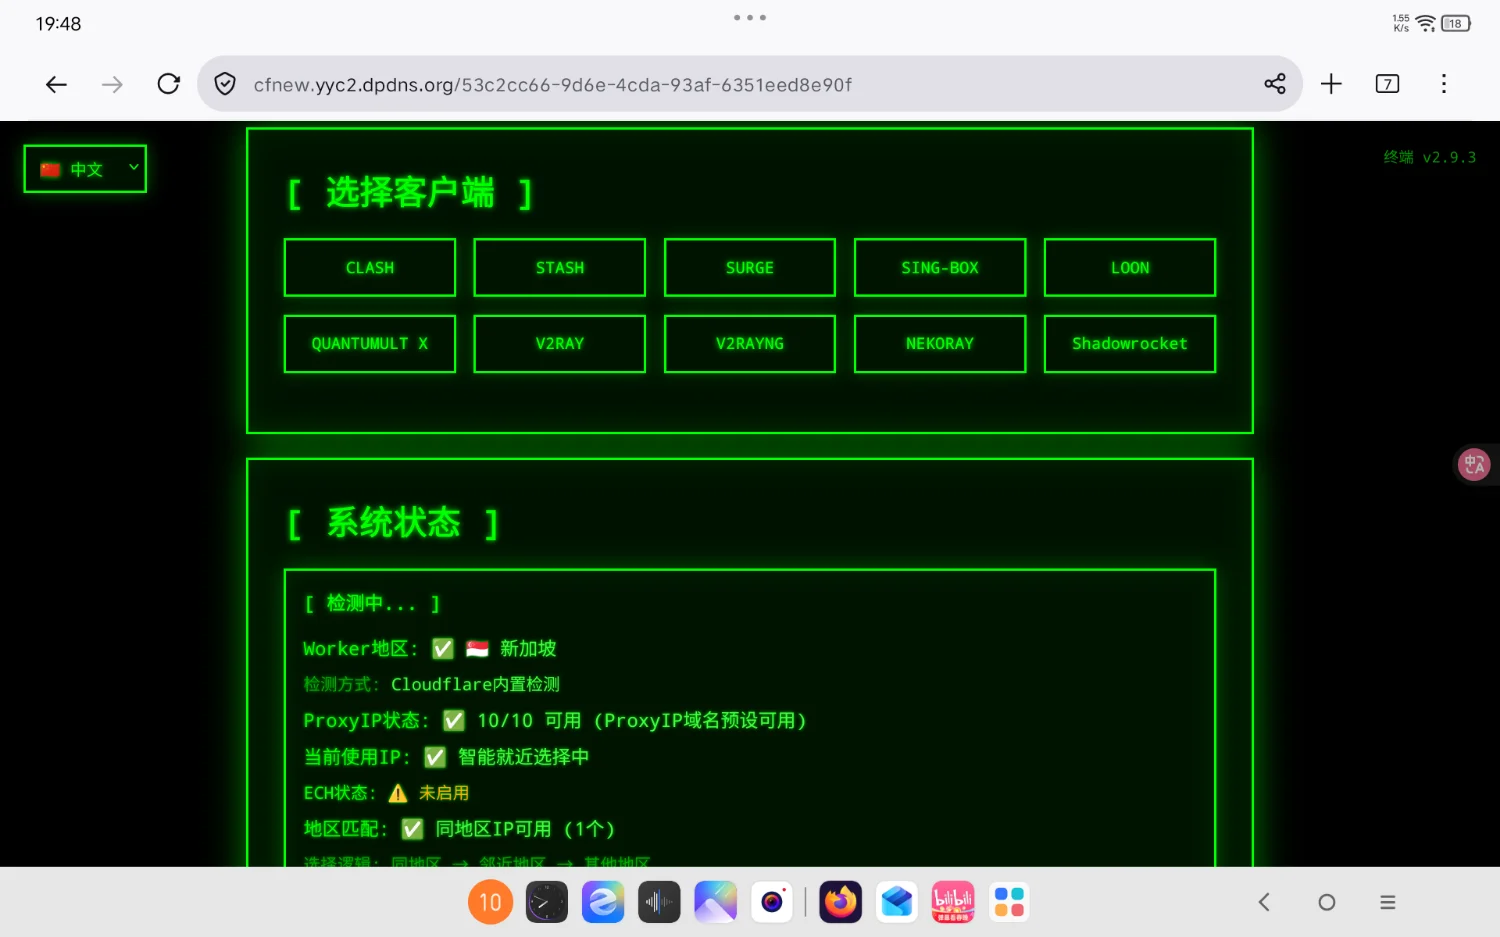1500x937 pixels.
Task: Reload the current page
Action: 169,84
